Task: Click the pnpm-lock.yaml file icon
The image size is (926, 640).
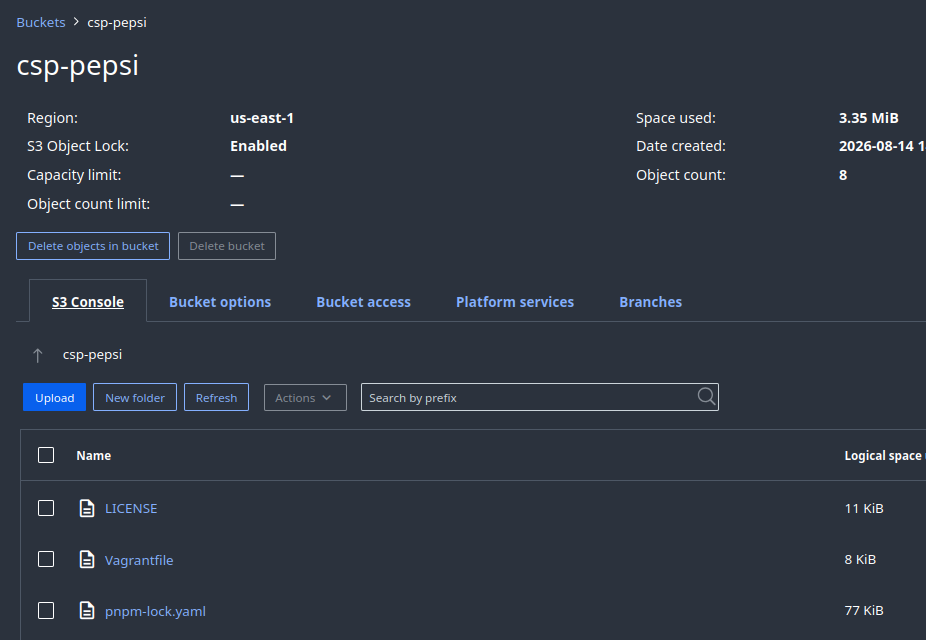Action: click(x=87, y=610)
